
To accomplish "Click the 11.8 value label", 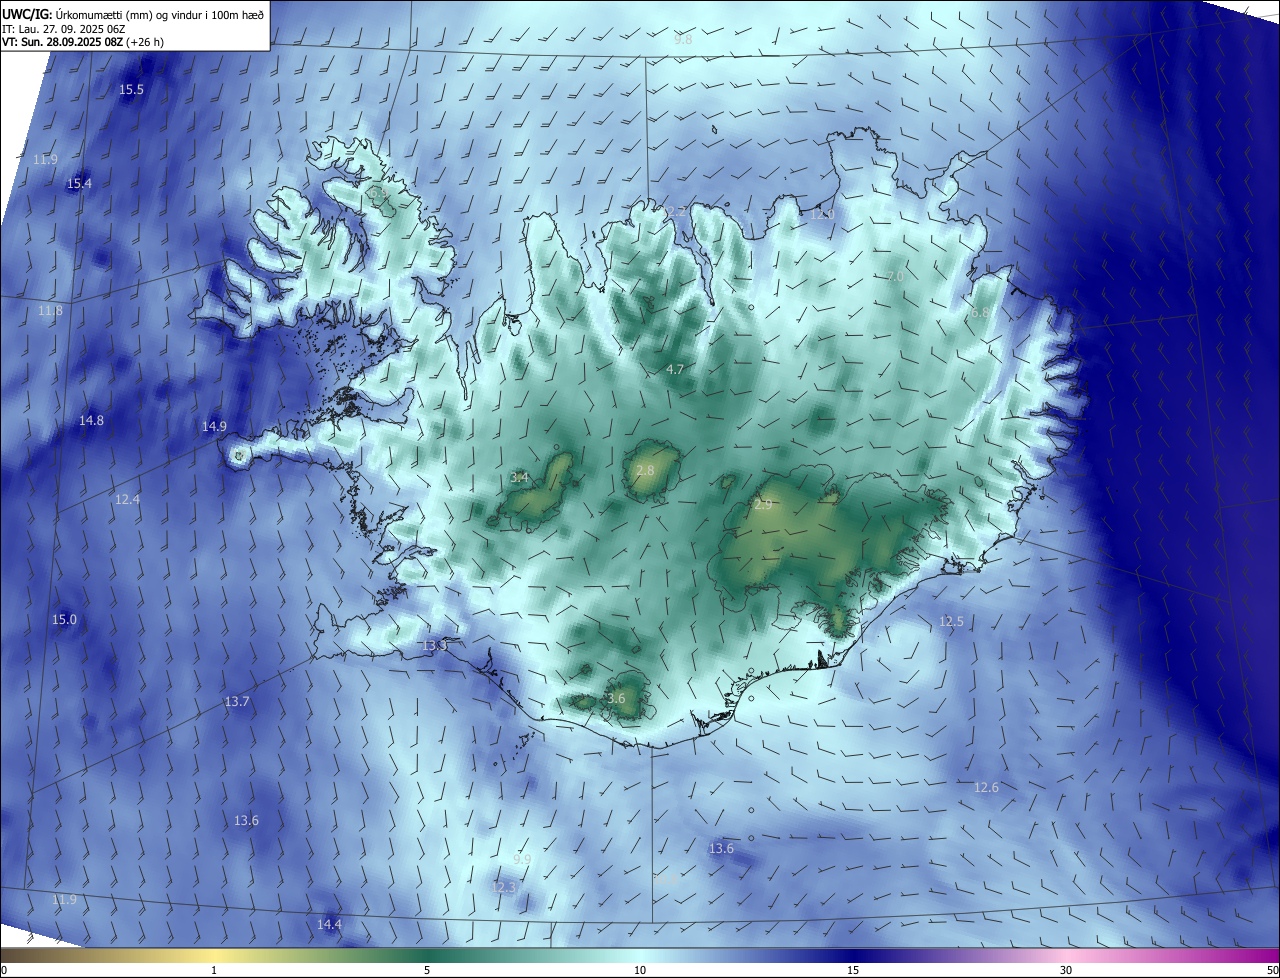I will coord(50,311).
